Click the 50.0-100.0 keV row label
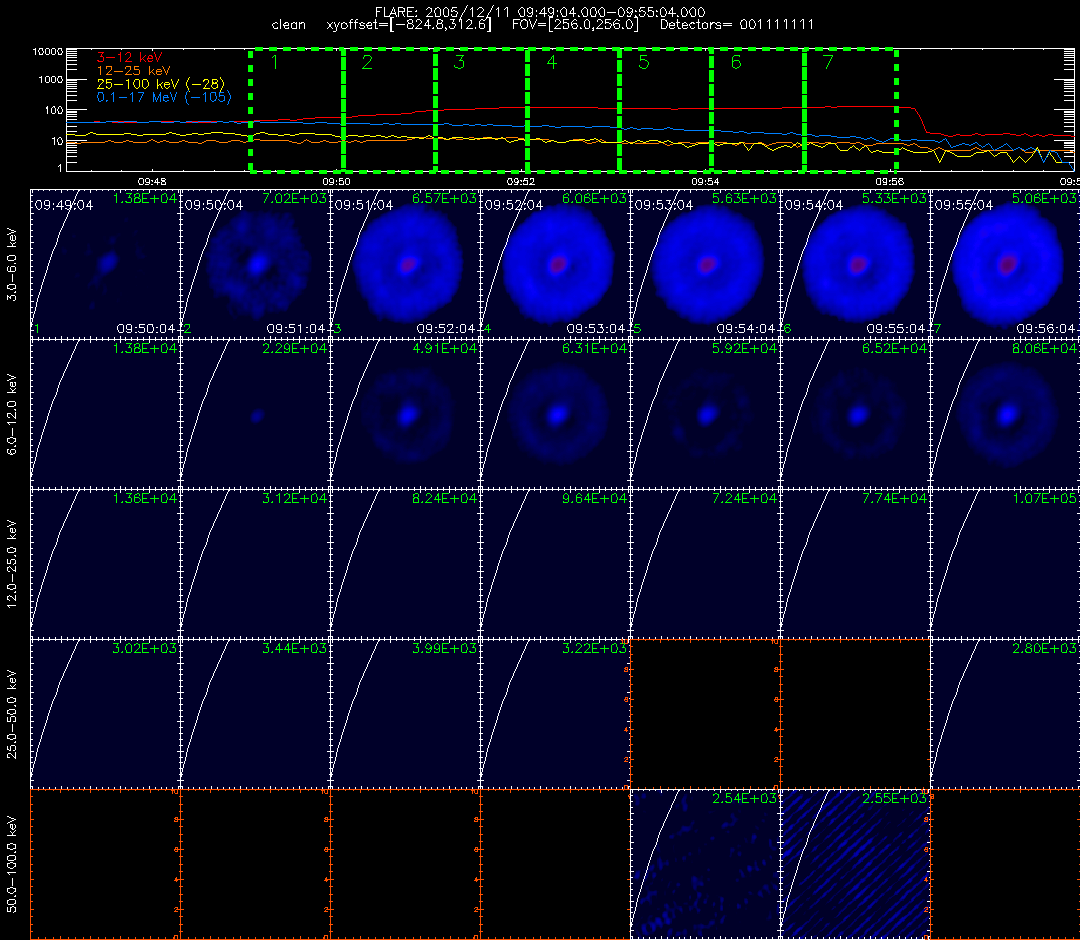Image resolution: width=1080 pixels, height=940 pixels. [x=12, y=864]
